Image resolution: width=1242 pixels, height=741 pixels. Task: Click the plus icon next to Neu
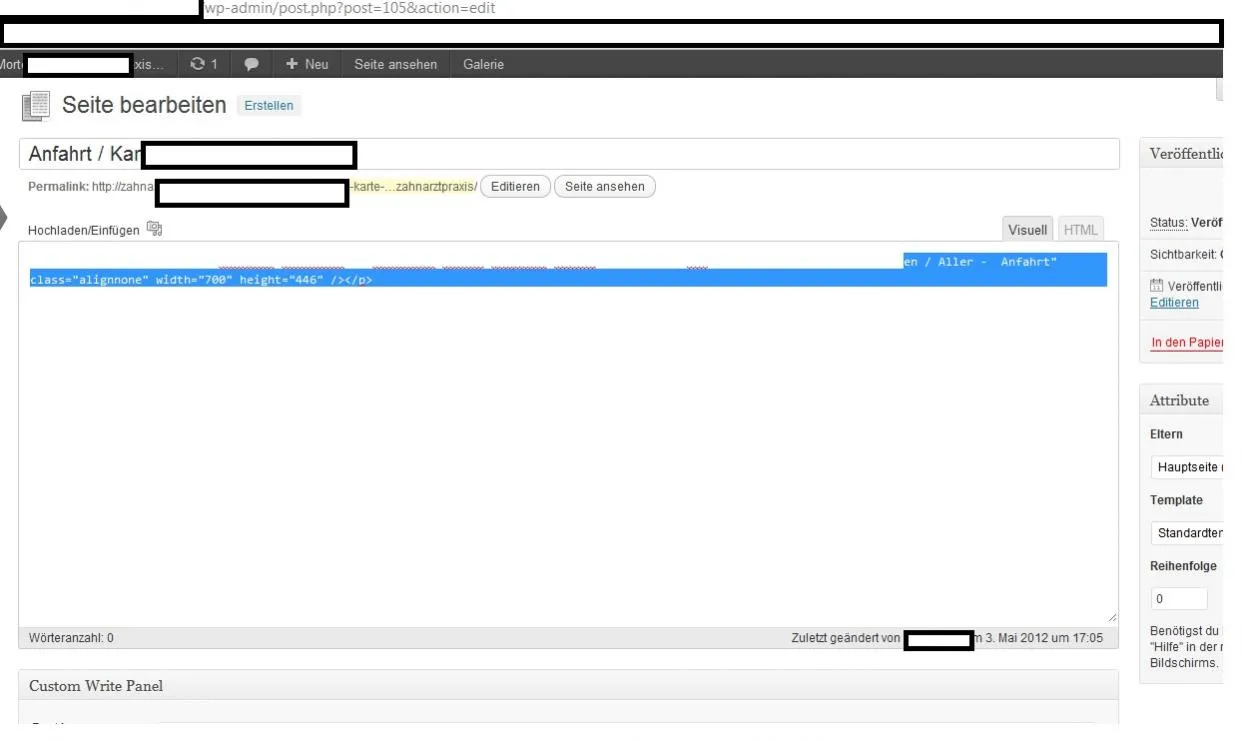tap(292, 64)
